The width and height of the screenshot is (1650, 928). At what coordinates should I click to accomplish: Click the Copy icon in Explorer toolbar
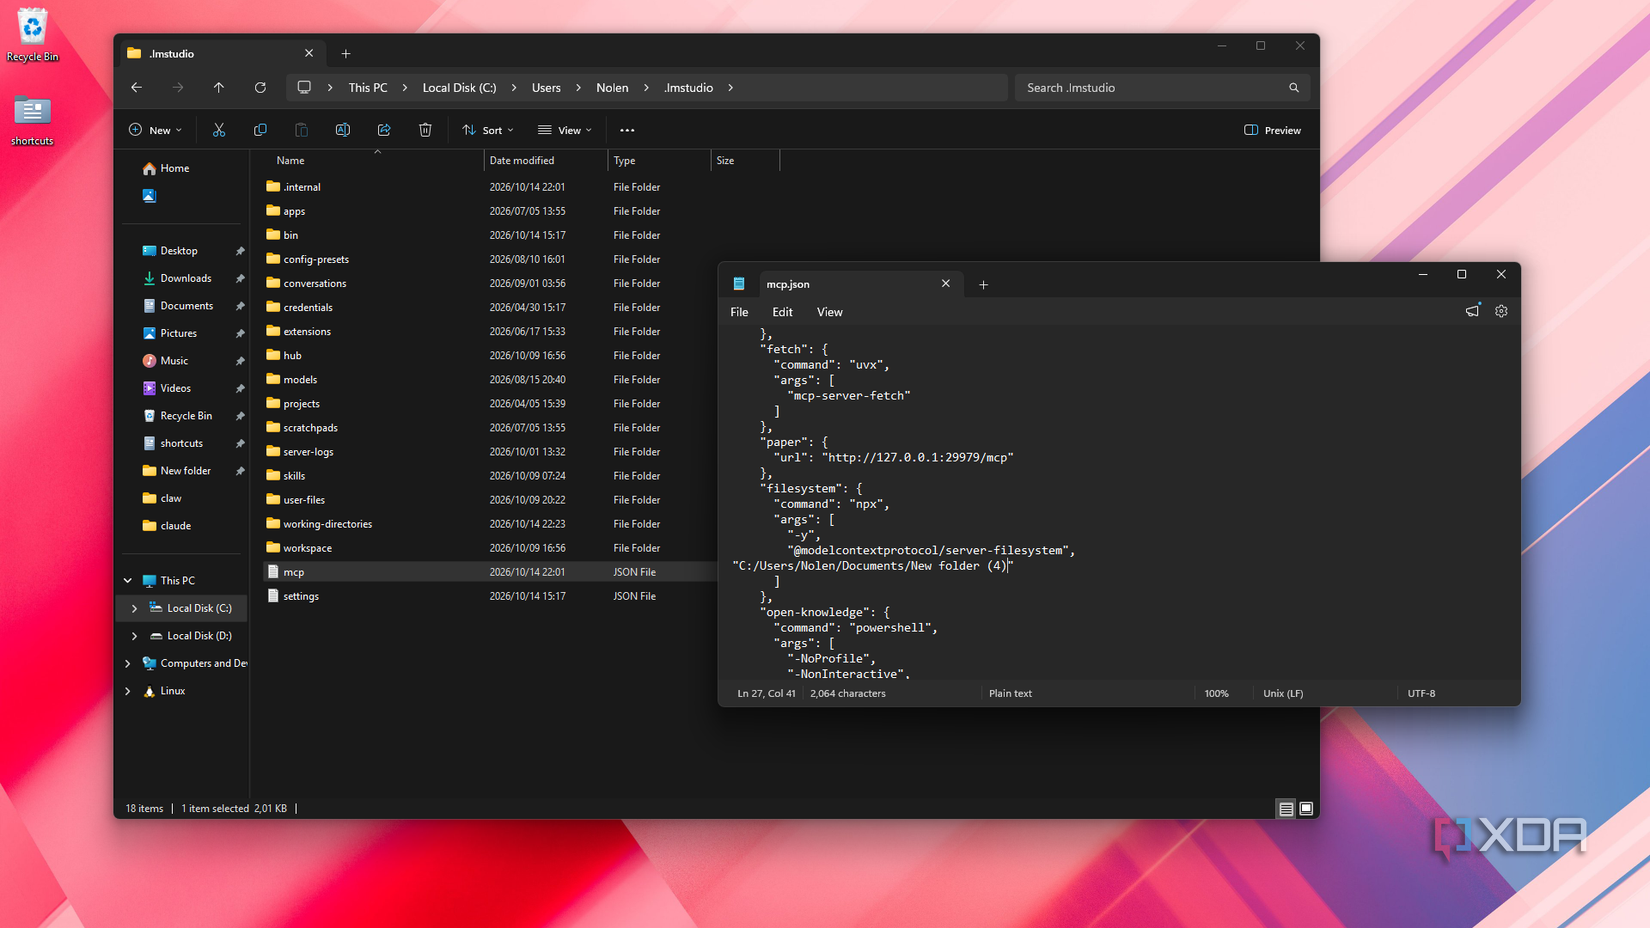coord(260,130)
